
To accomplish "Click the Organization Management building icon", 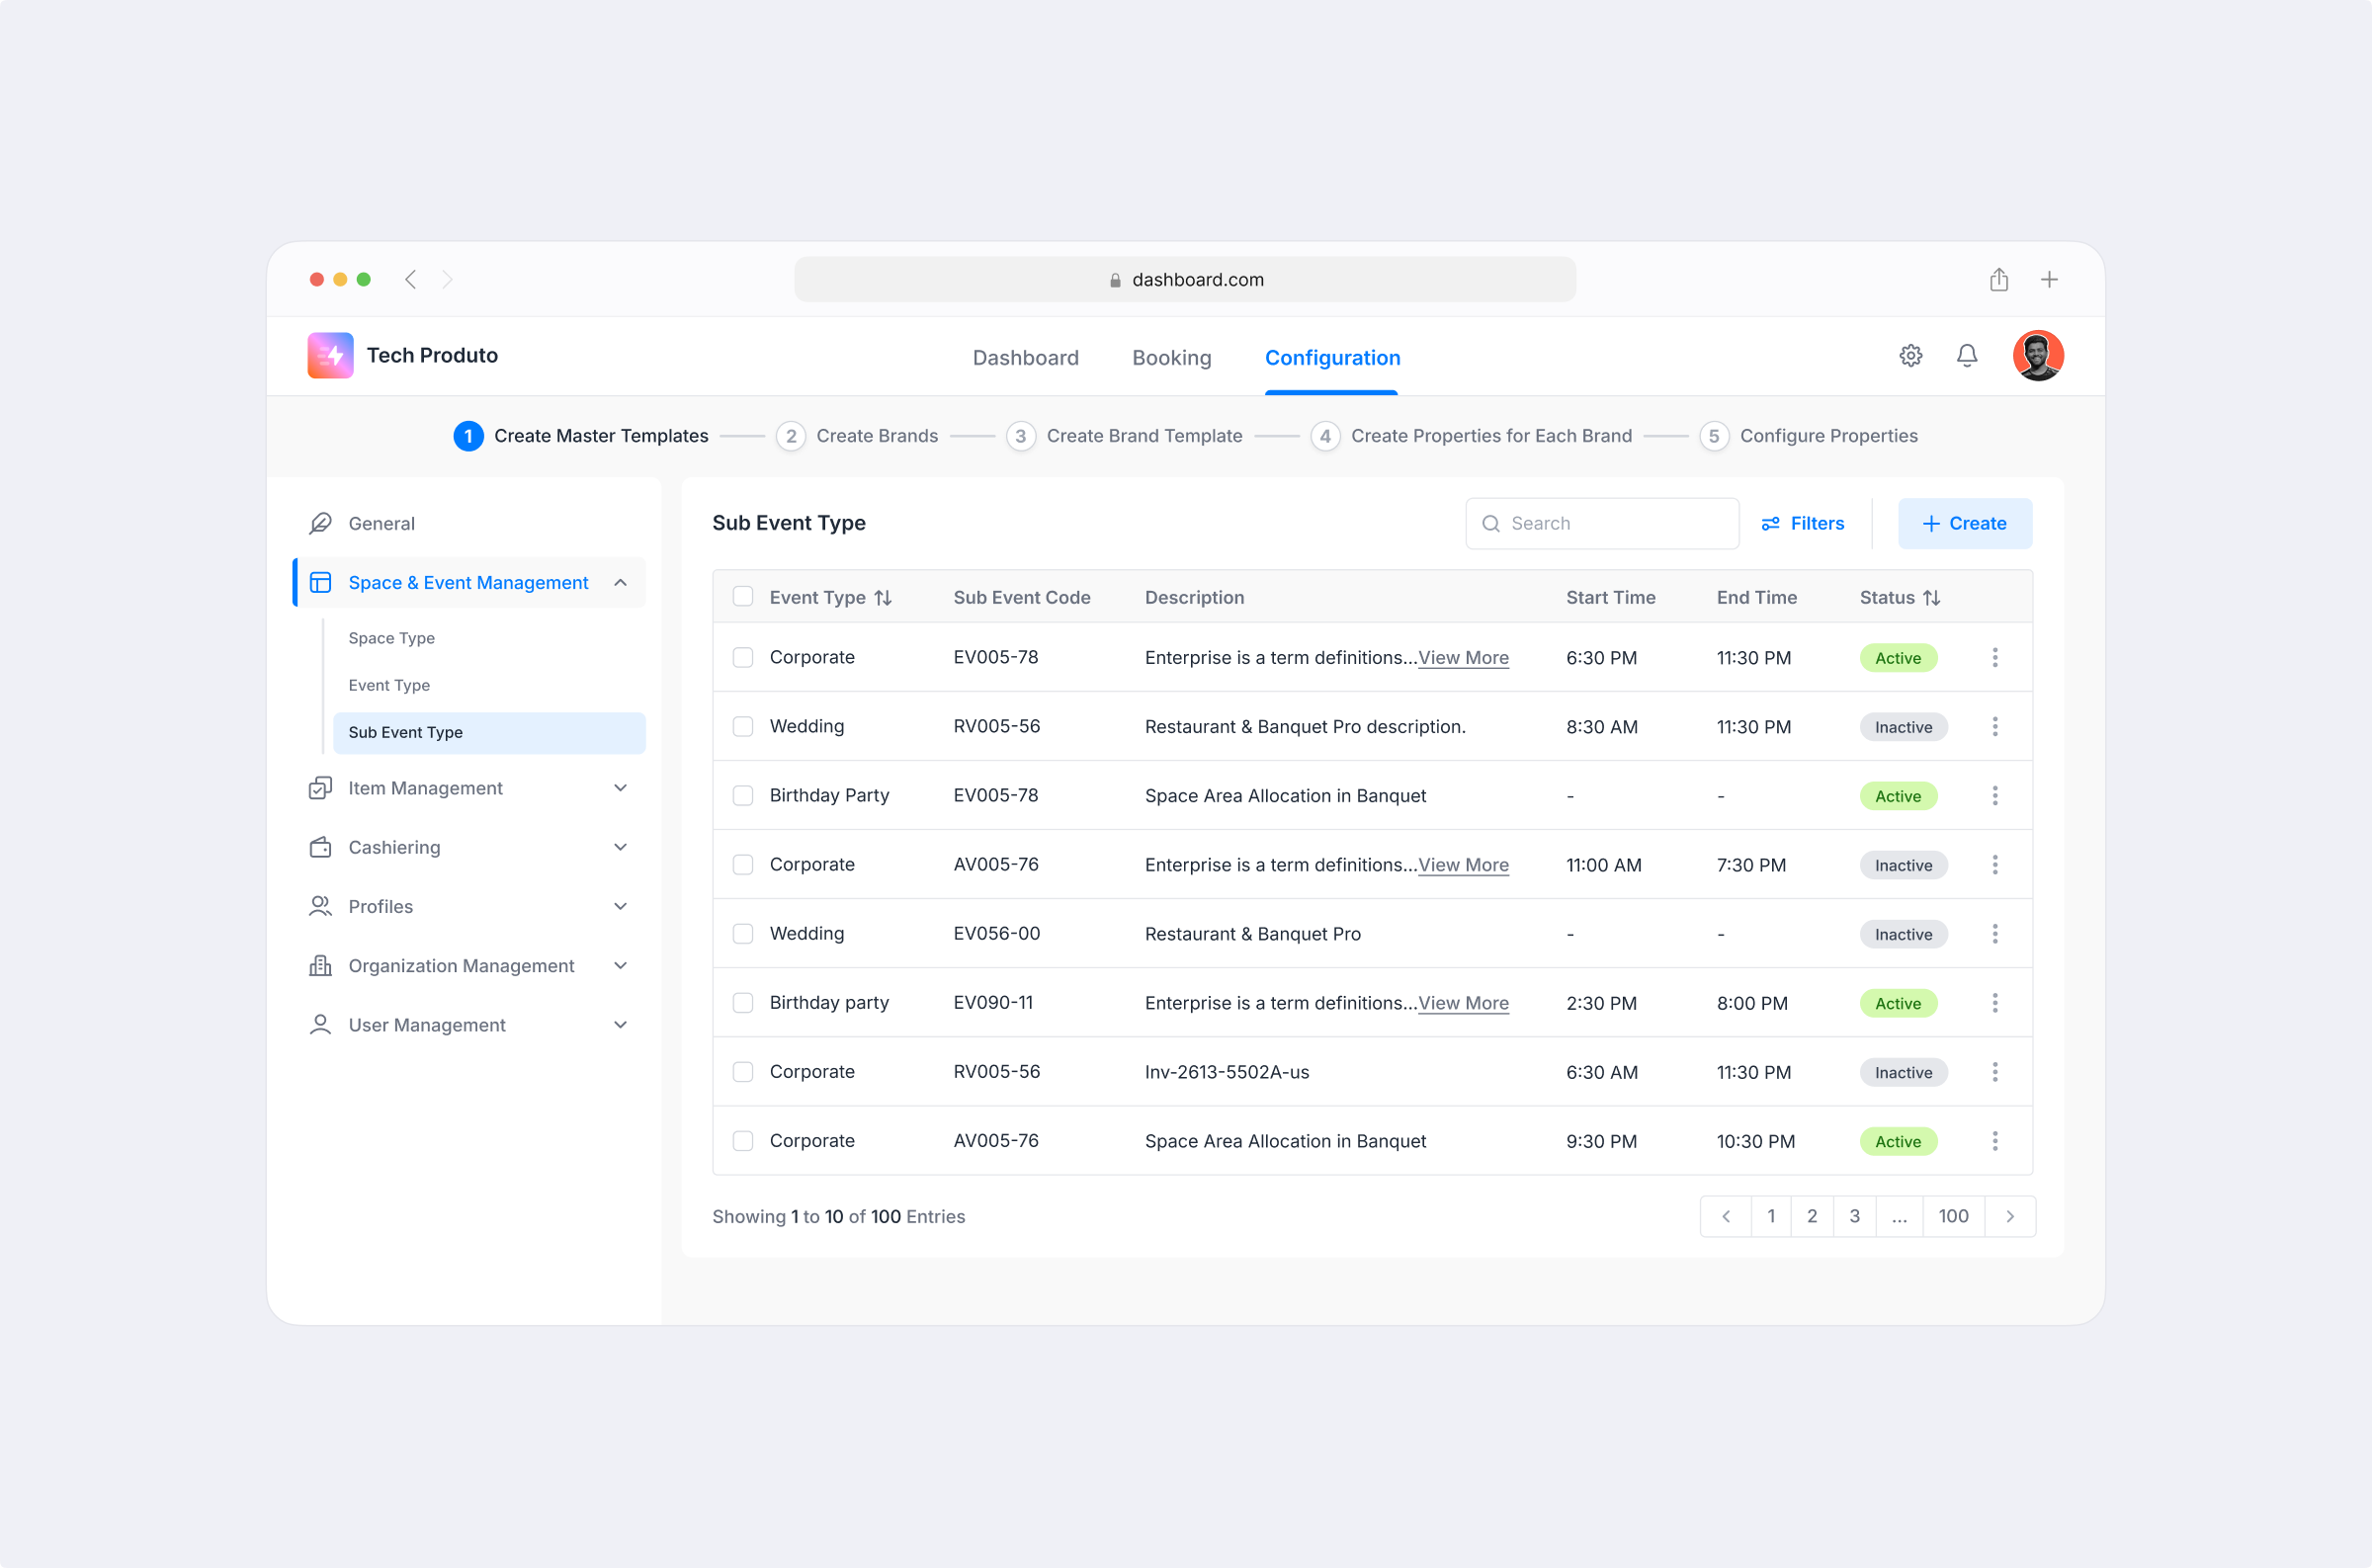I will [320, 965].
